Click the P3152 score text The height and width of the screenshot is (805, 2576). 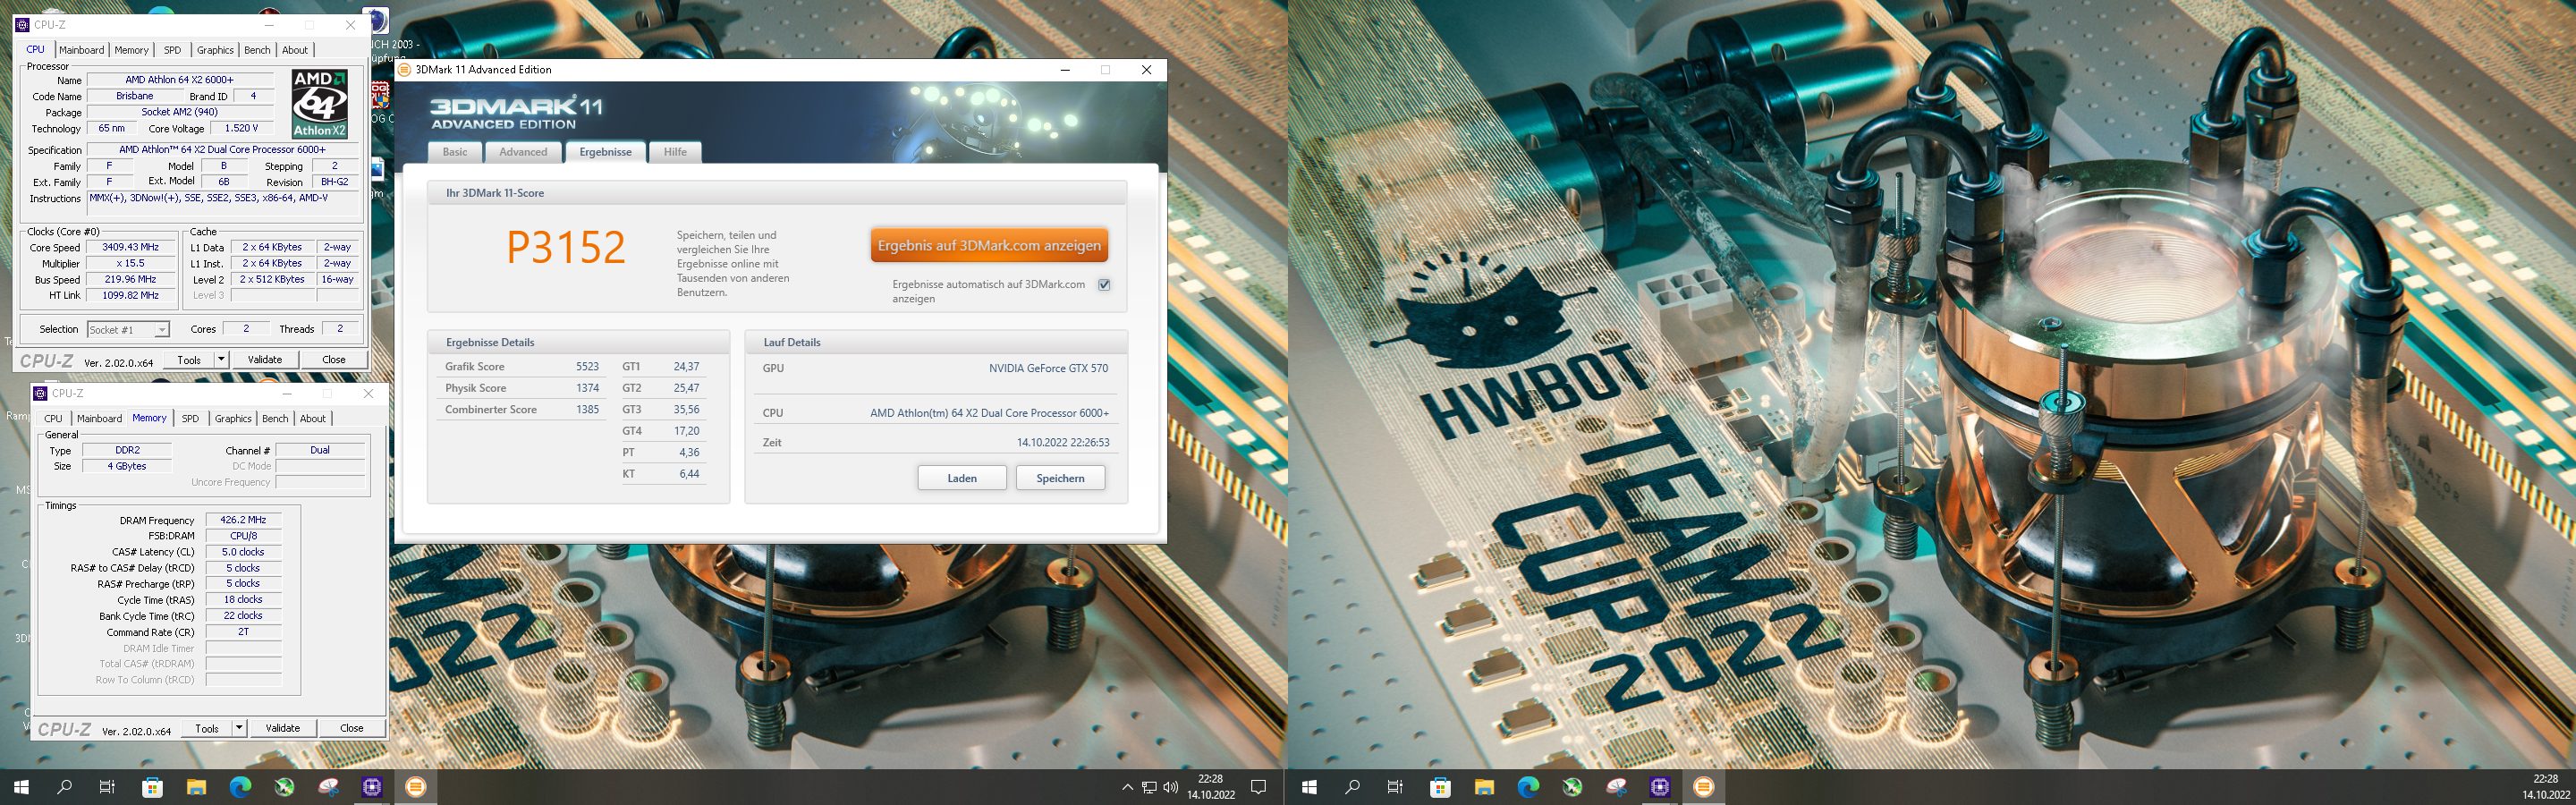point(566,247)
